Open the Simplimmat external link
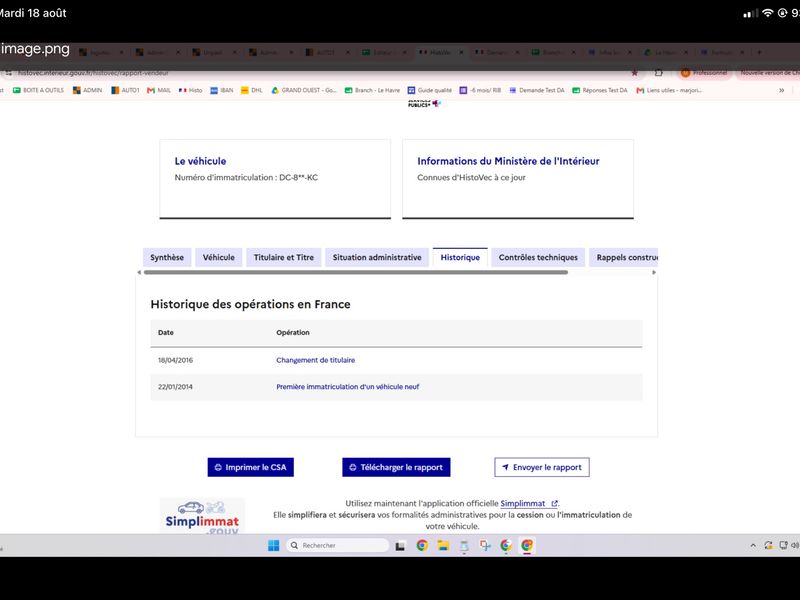 [x=529, y=504]
